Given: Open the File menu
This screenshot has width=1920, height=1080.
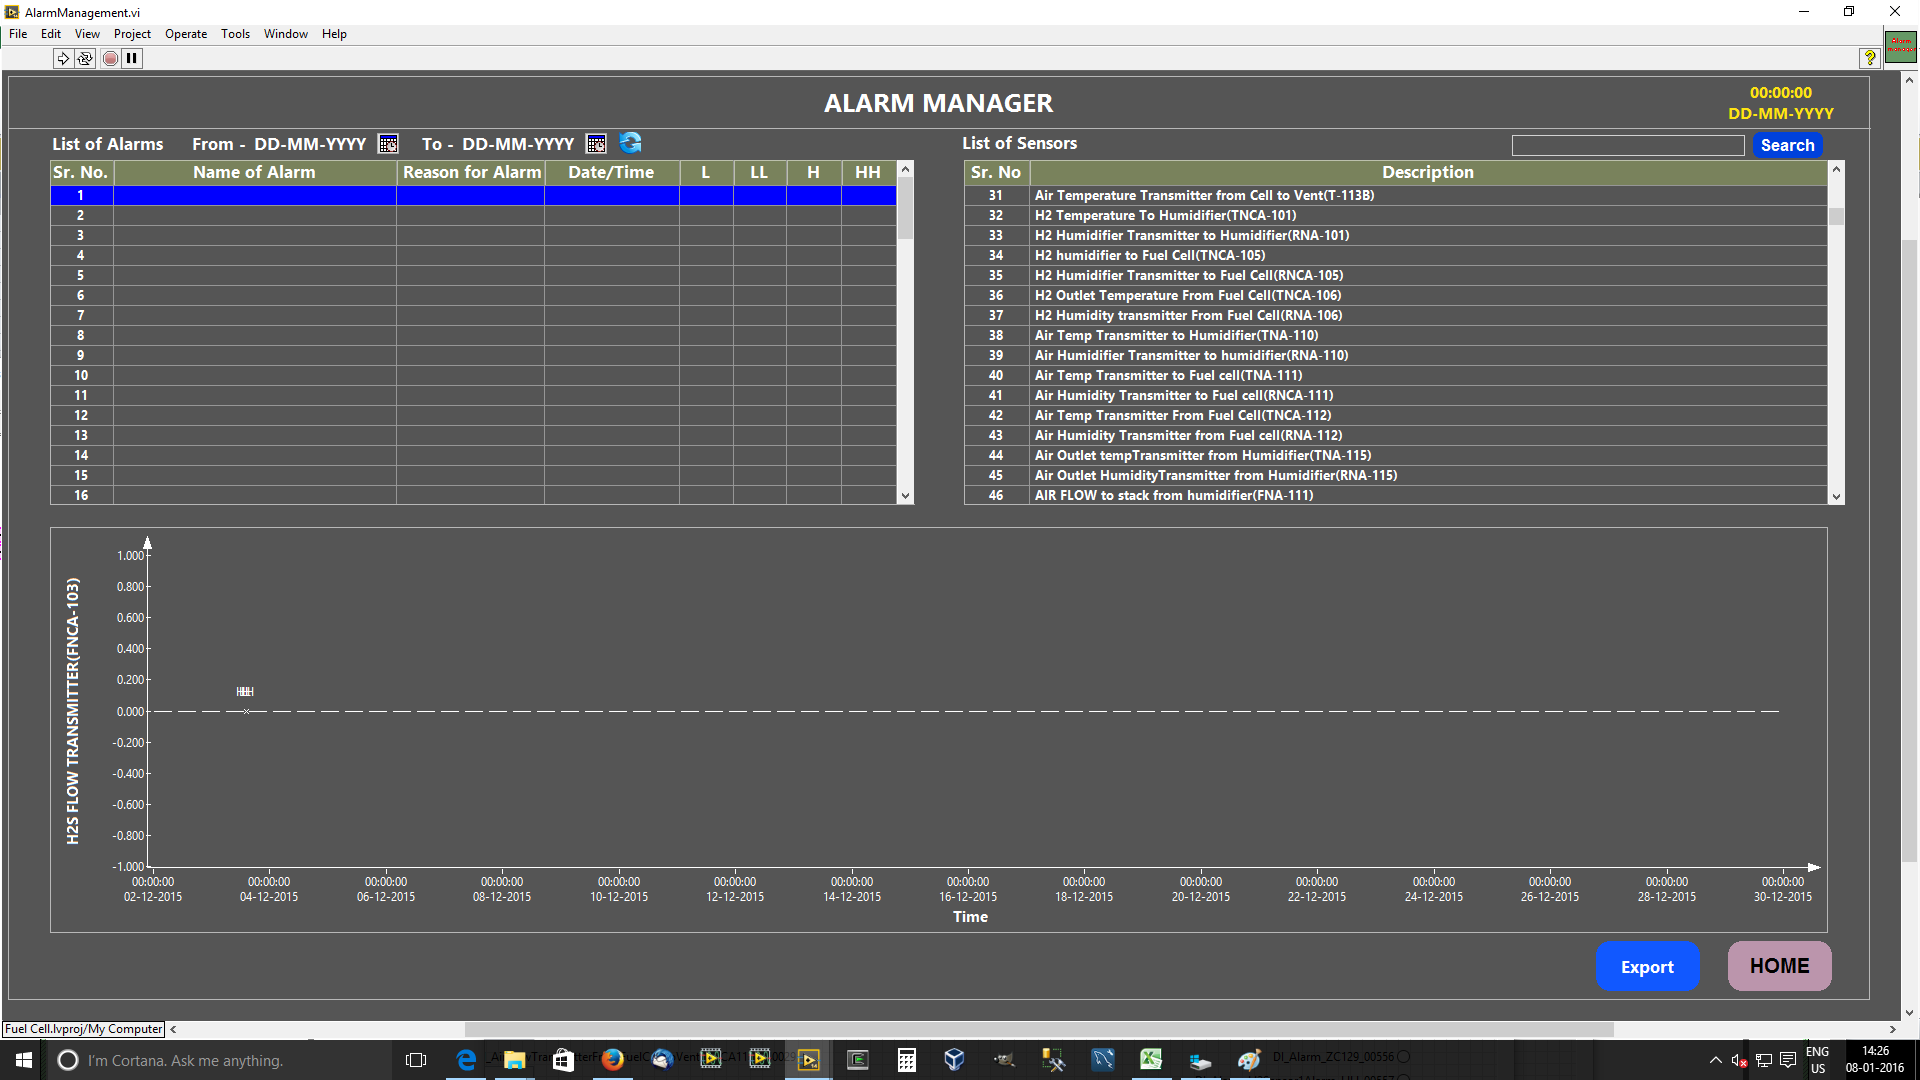Looking at the screenshot, I should point(20,34).
